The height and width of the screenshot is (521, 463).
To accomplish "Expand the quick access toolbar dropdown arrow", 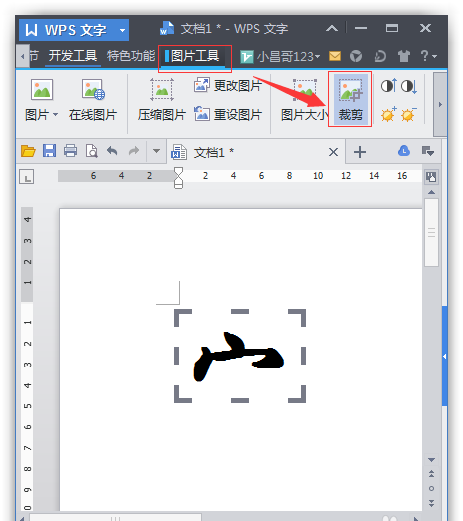I will (156, 151).
